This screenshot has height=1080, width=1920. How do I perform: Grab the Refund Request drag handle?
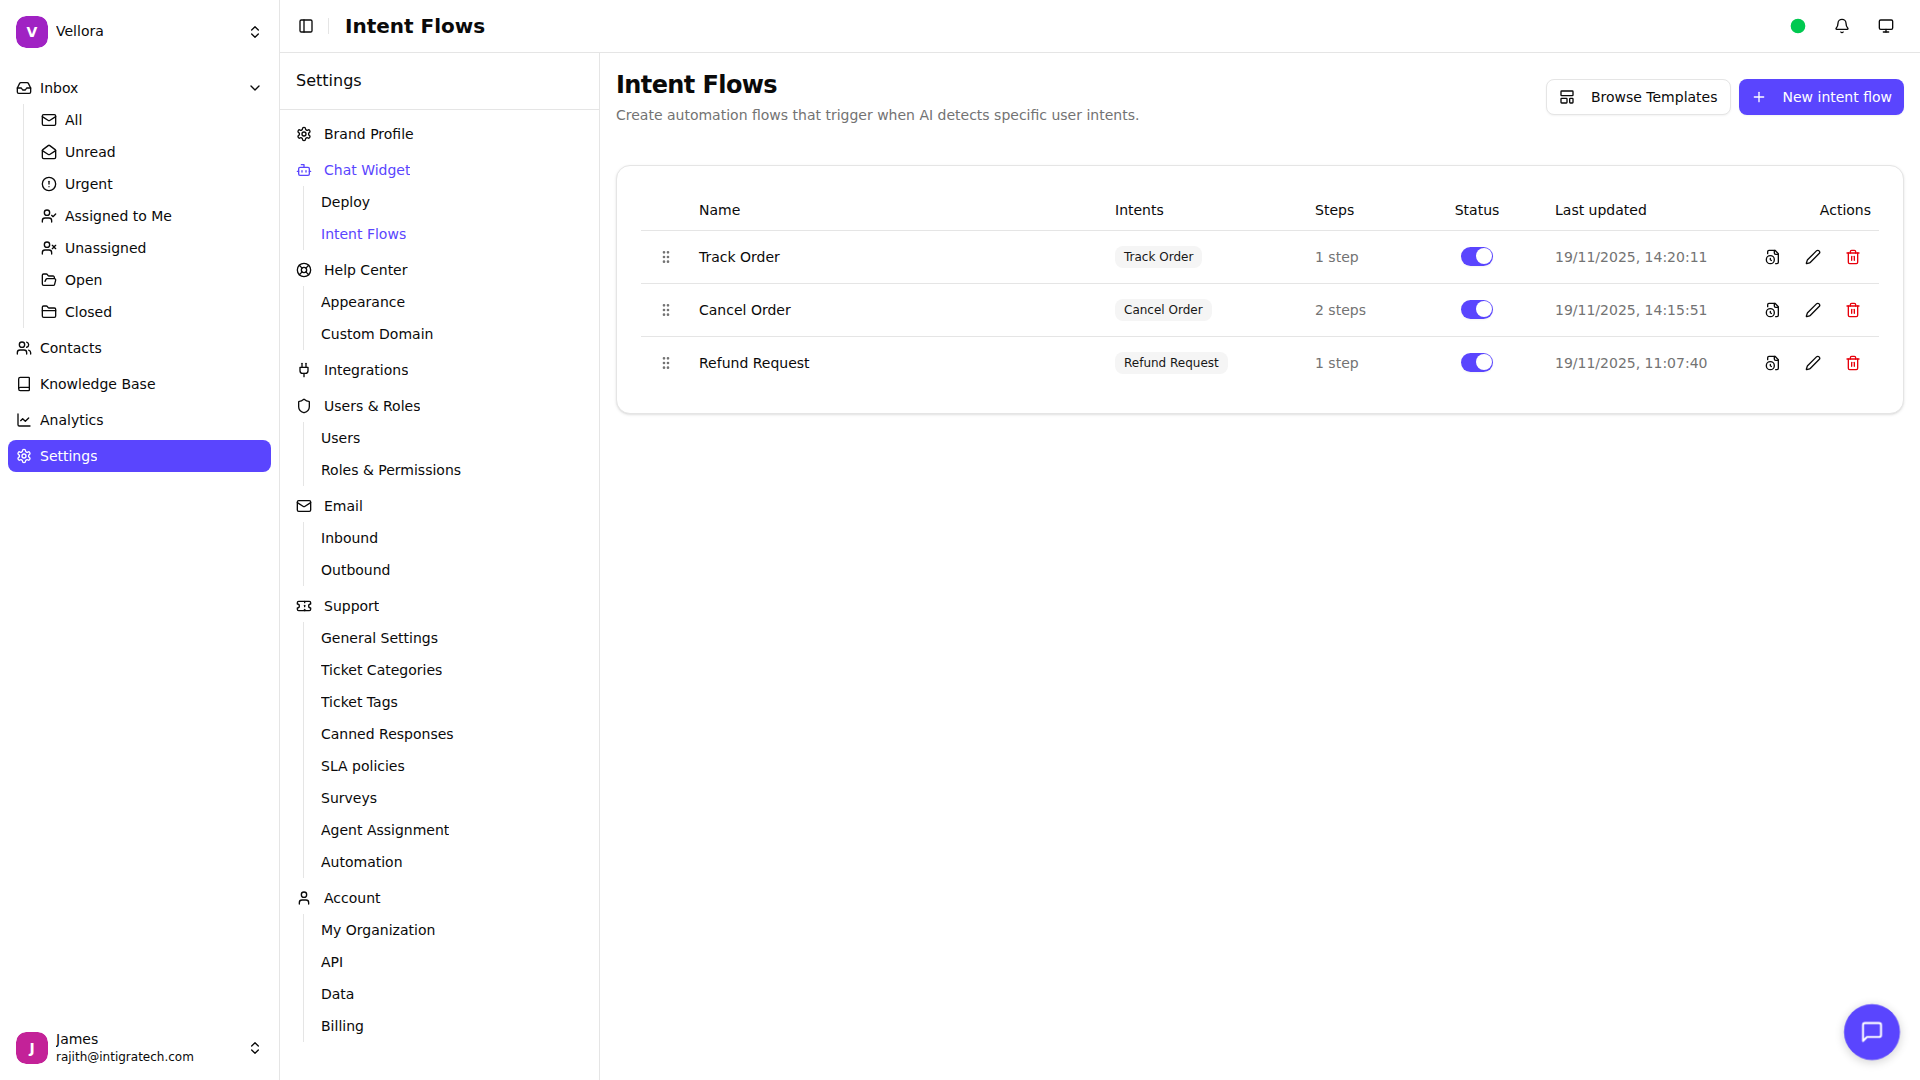pos(666,363)
